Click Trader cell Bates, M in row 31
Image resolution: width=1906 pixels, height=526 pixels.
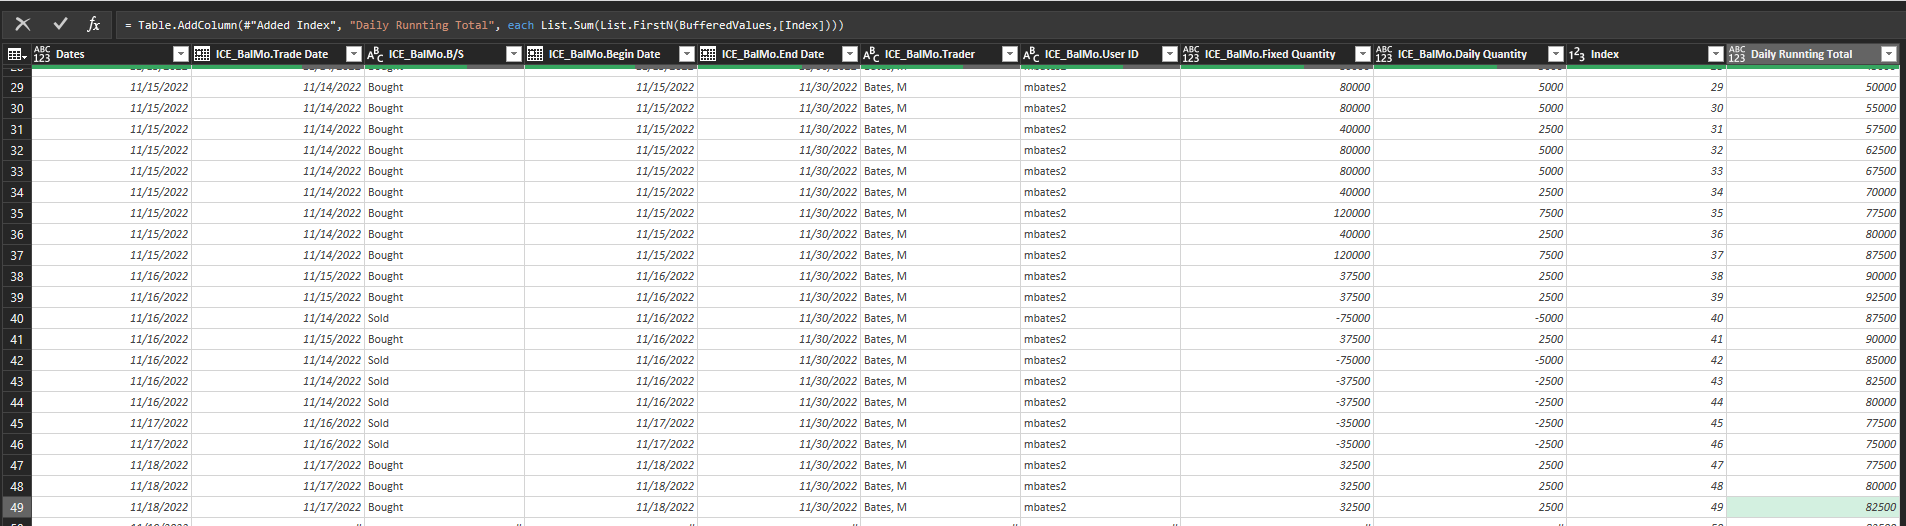click(x=940, y=129)
